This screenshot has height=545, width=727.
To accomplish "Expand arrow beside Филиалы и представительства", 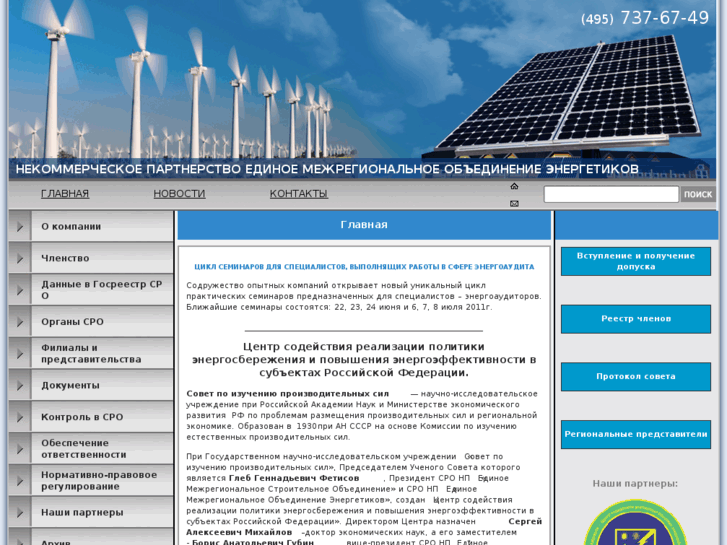I will (20, 353).
